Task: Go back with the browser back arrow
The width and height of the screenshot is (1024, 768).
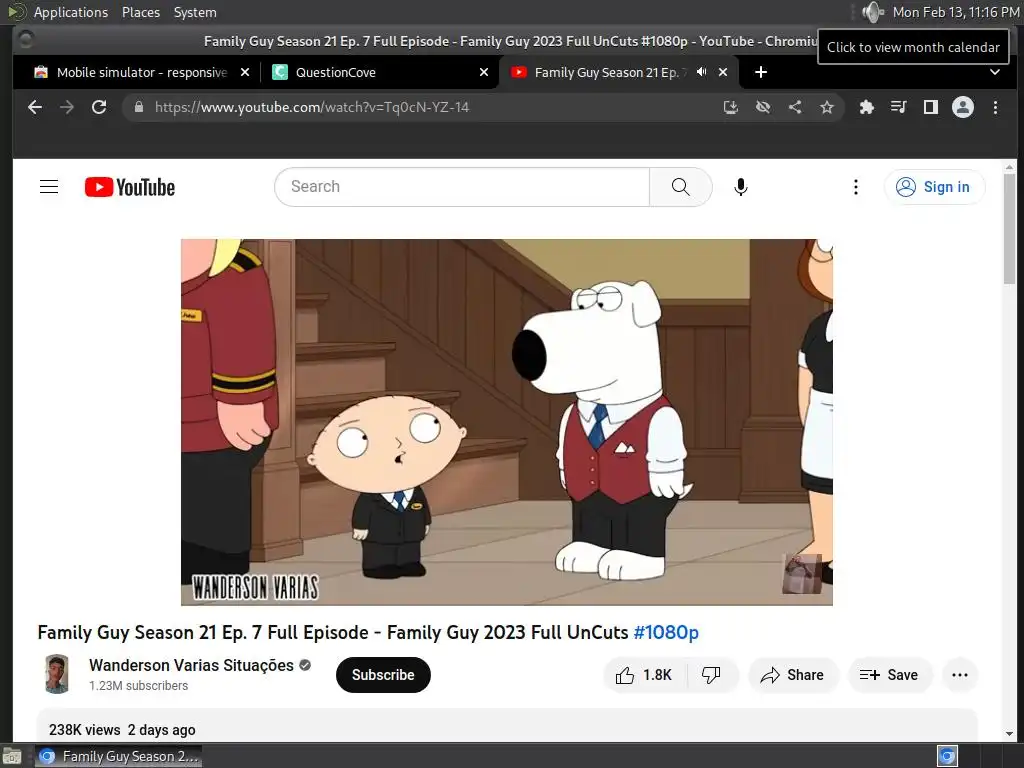Action: click(35, 107)
